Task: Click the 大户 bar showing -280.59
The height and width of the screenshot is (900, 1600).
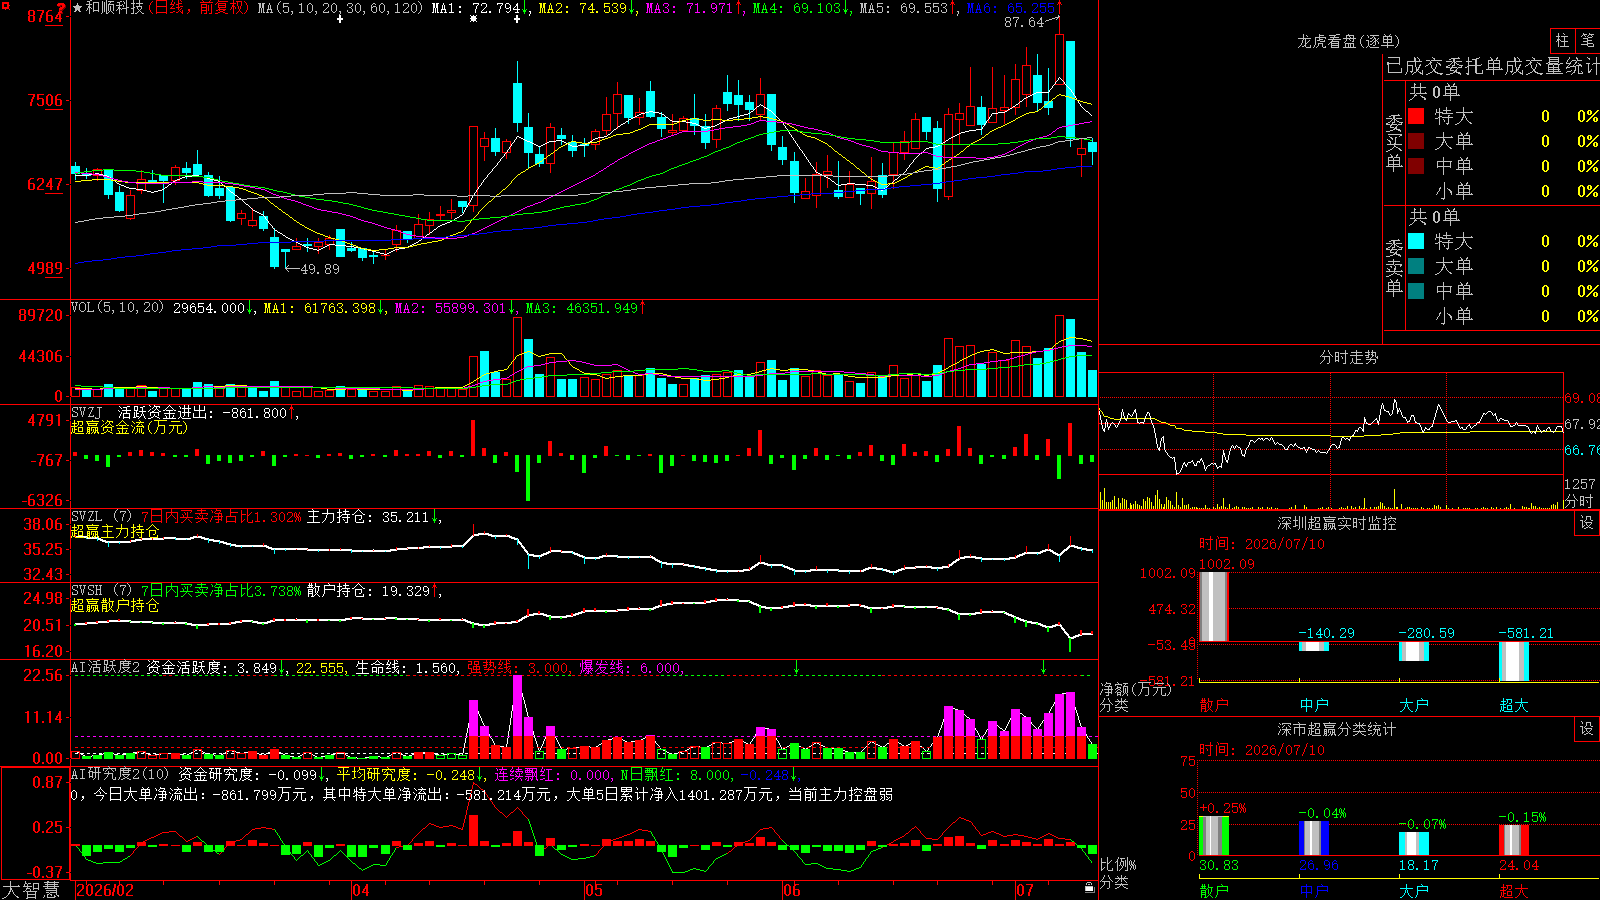Action: [1414, 651]
